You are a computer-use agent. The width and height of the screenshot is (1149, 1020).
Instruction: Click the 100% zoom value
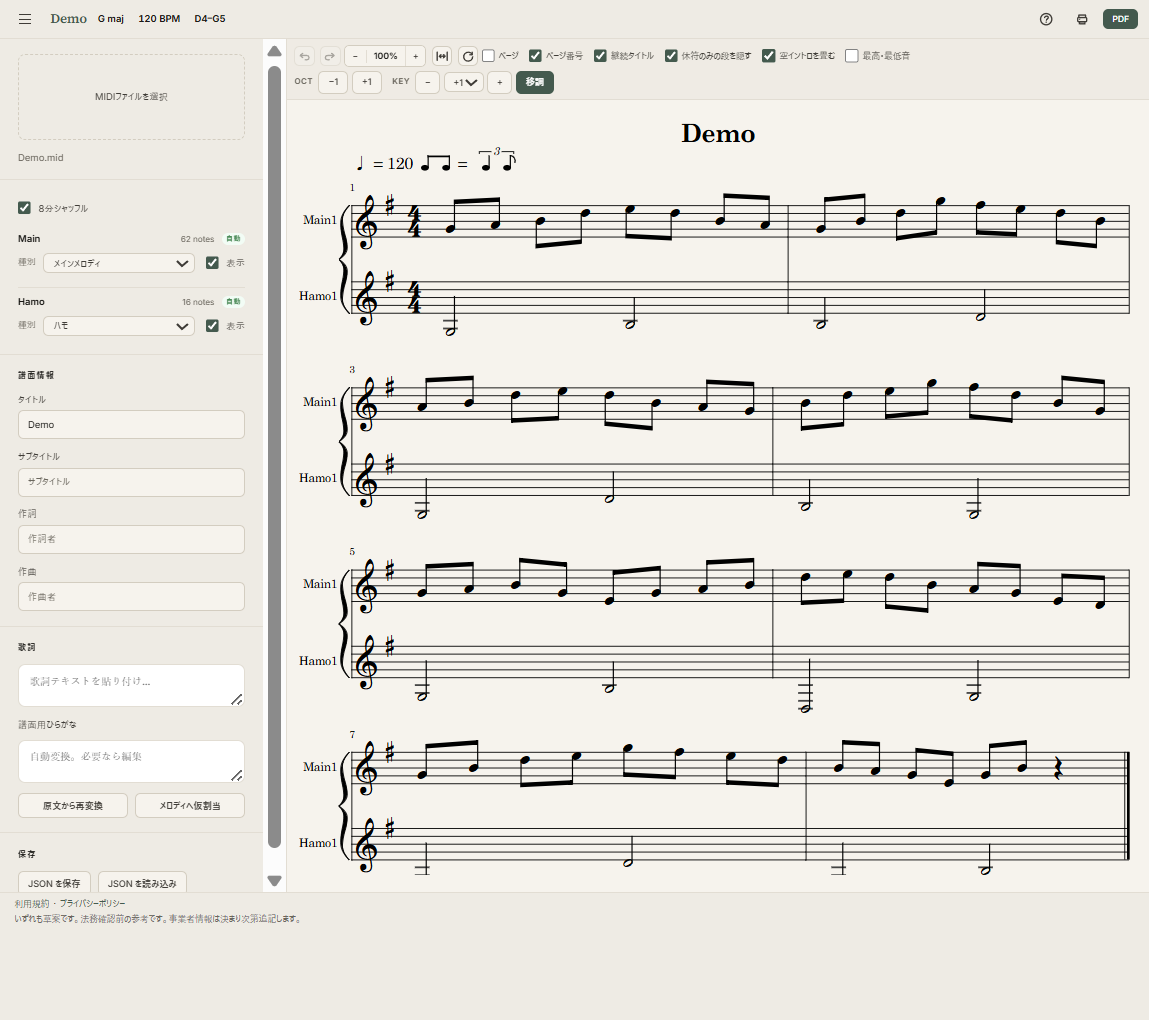385,56
